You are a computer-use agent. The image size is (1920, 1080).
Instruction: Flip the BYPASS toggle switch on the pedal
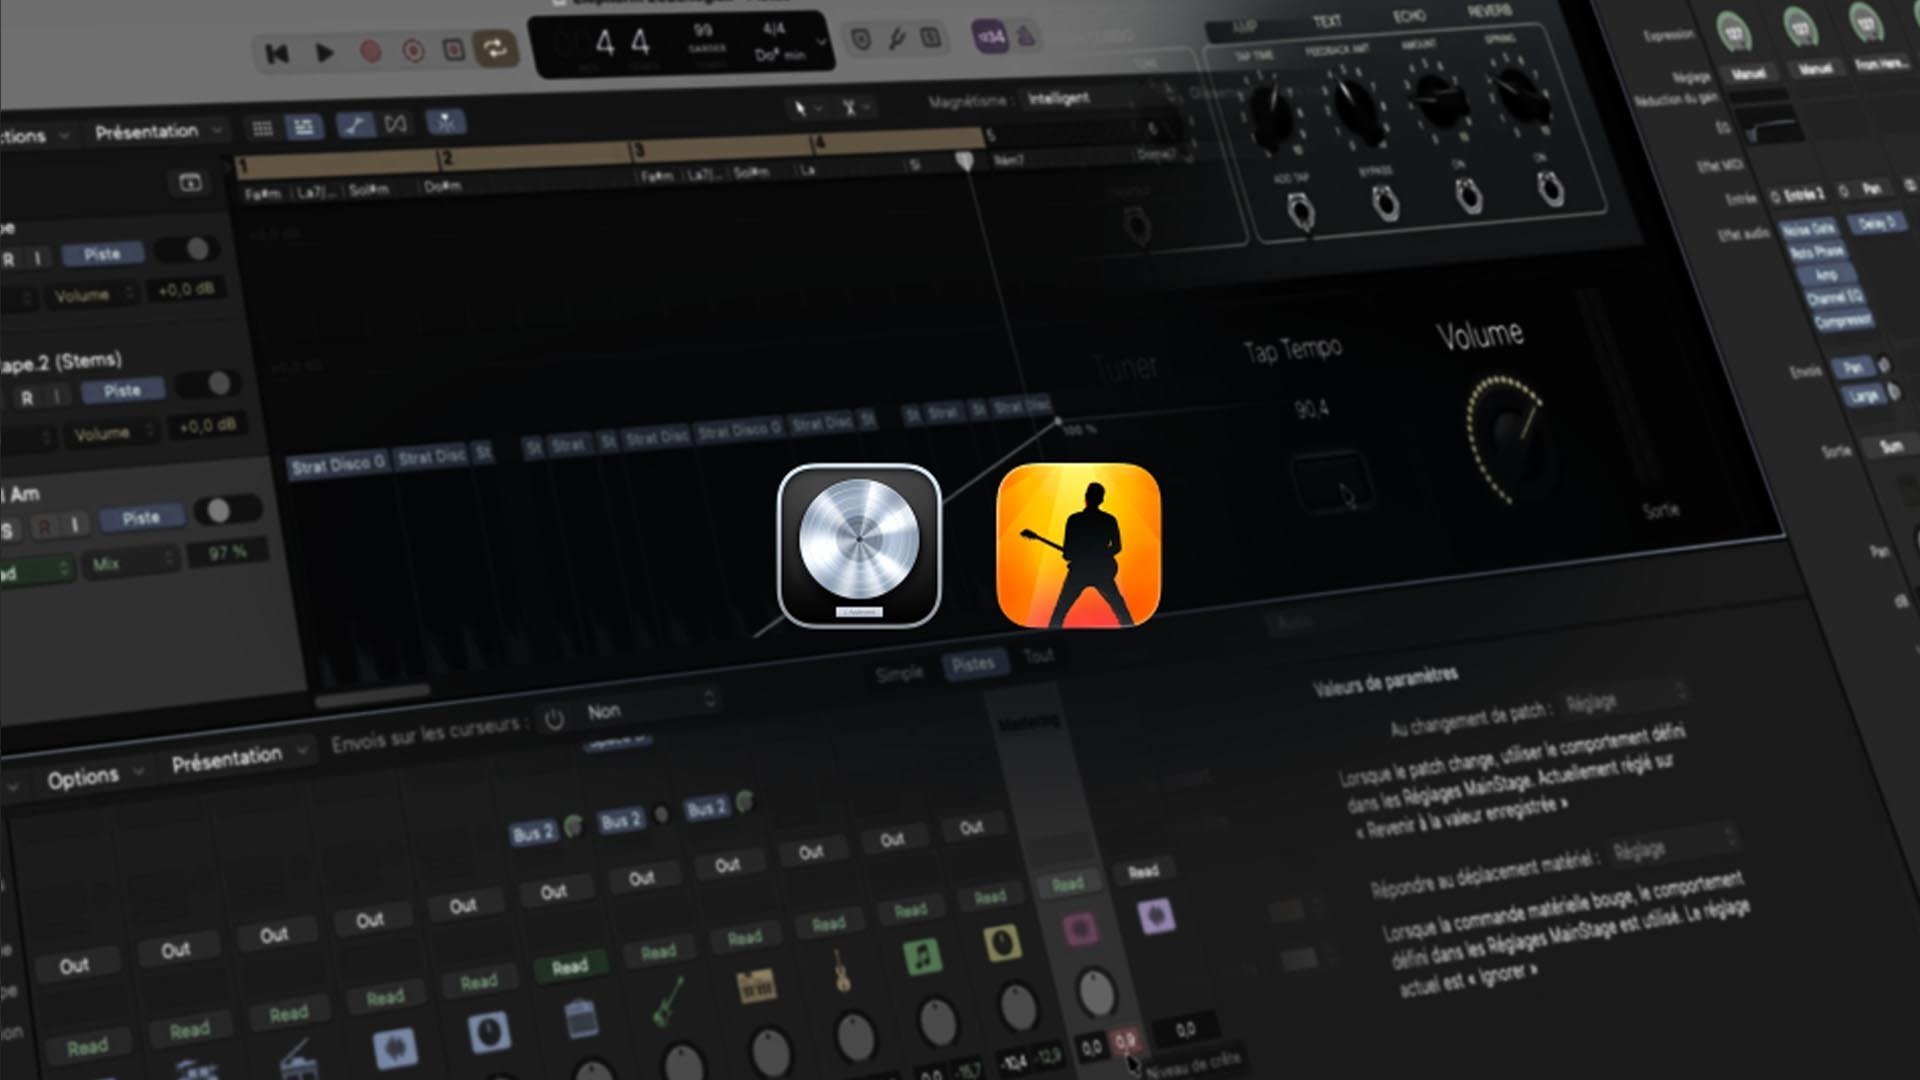click(x=1384, y=203)
